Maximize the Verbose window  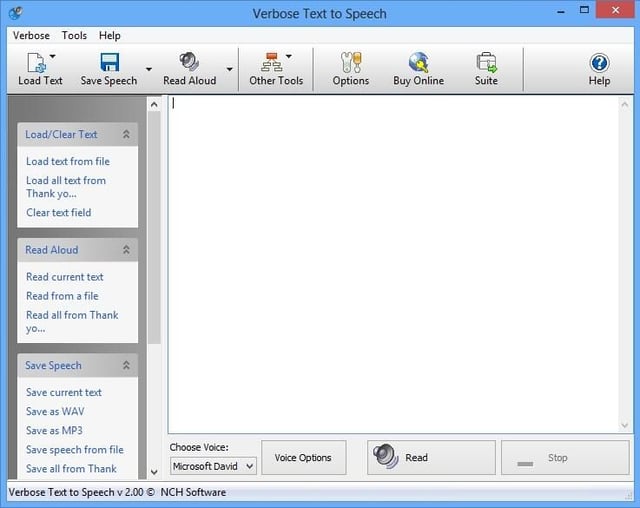[584, 10]
